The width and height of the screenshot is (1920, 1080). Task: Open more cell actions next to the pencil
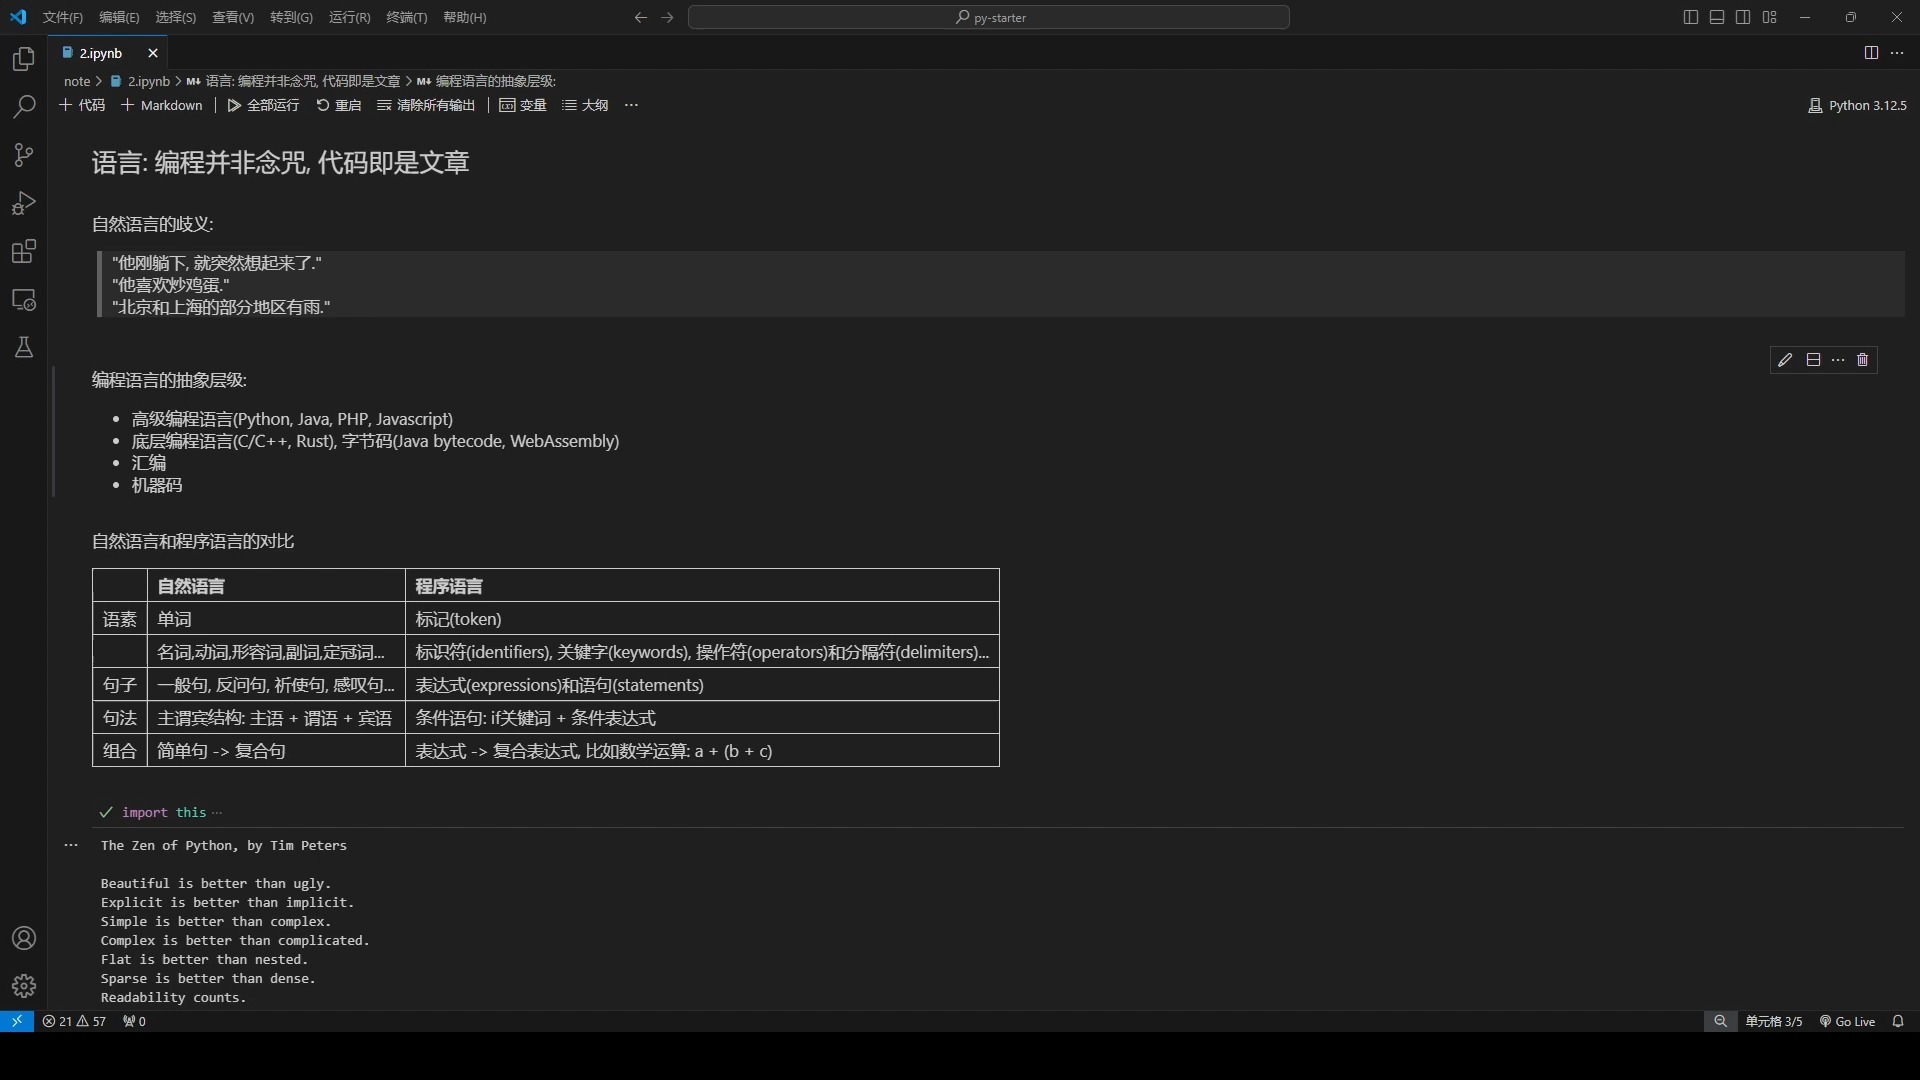coord(1838,360)
